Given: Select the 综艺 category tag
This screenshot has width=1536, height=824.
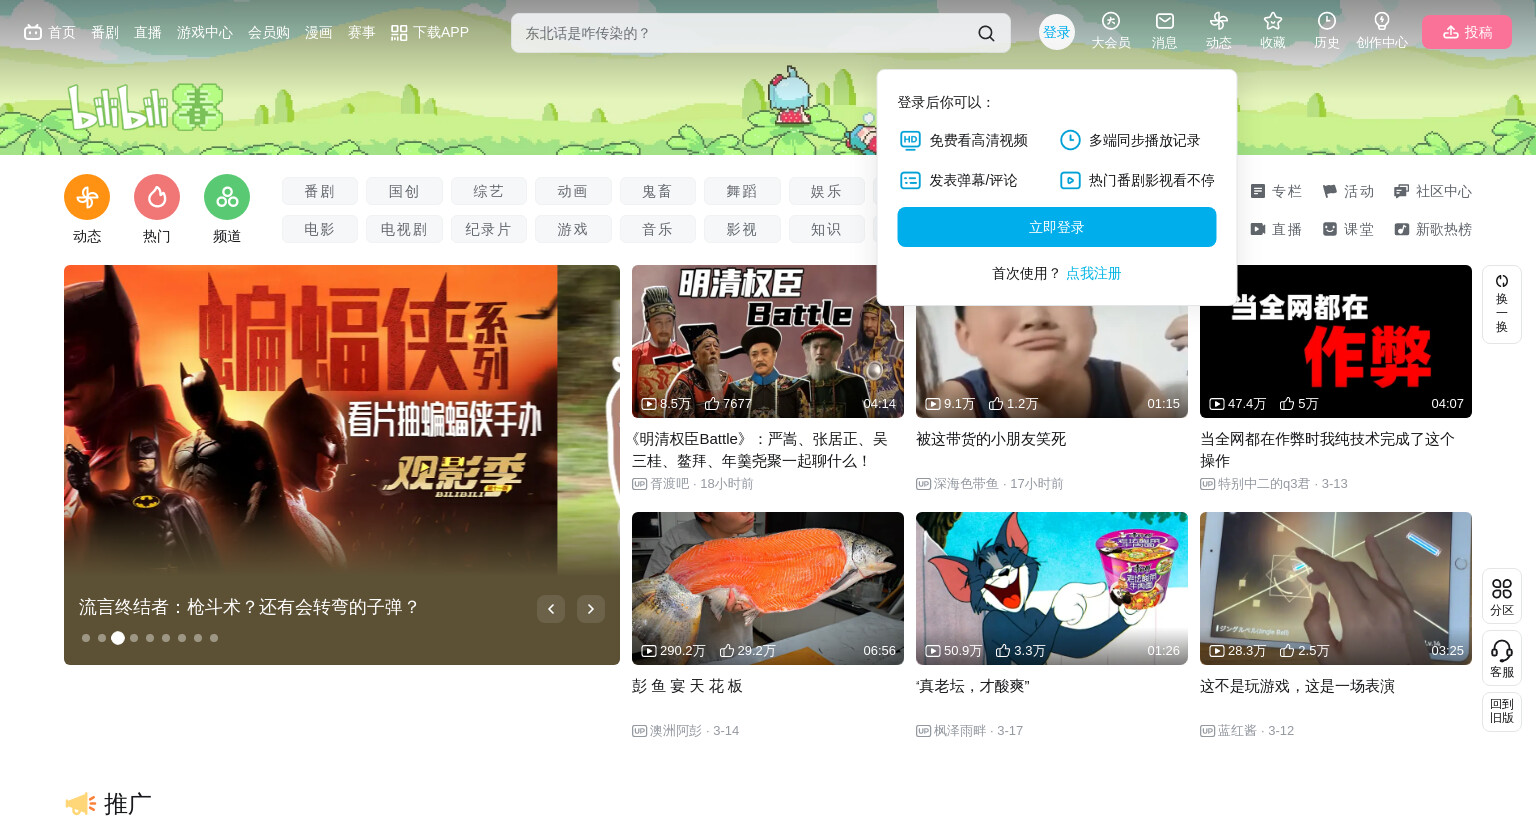Looking at the screenshot, I should click(x=489, y=191).
